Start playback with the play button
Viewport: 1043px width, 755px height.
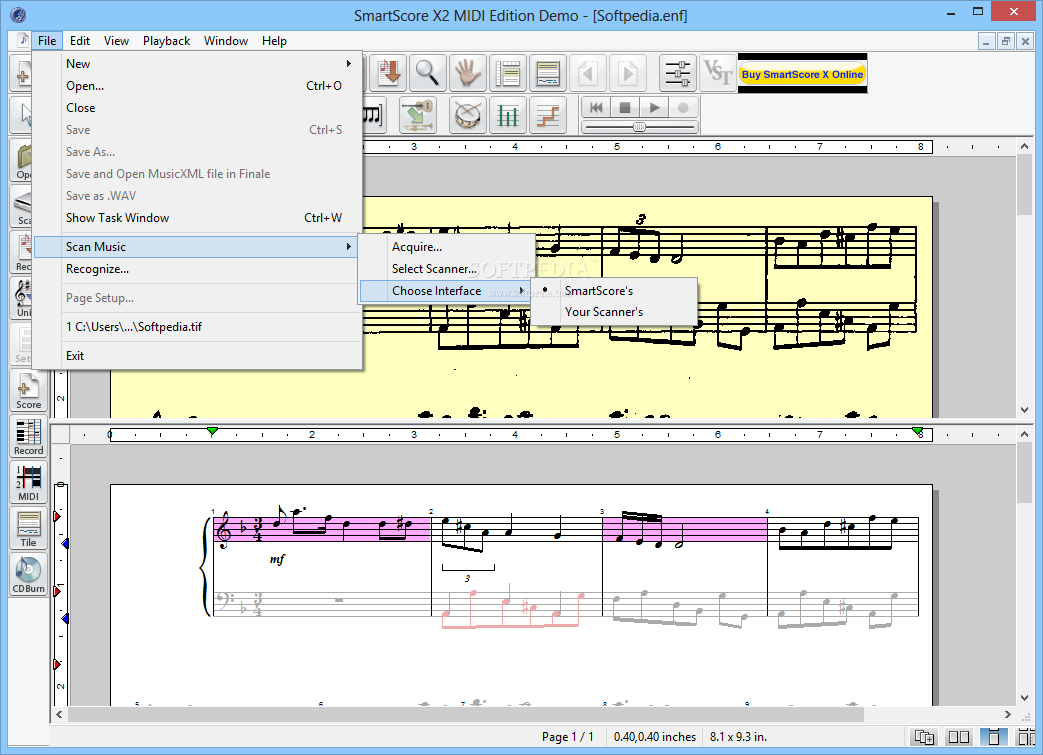[x=654, y=107]
